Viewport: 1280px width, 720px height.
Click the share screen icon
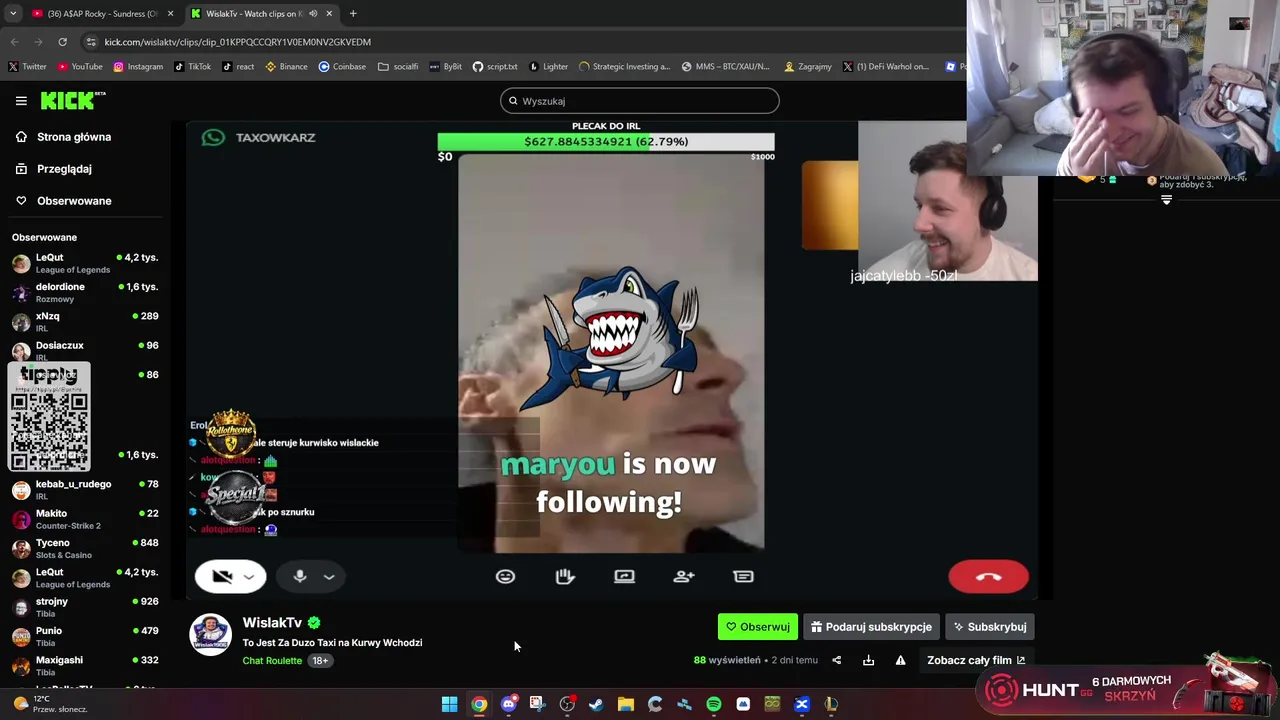point(624,576)
